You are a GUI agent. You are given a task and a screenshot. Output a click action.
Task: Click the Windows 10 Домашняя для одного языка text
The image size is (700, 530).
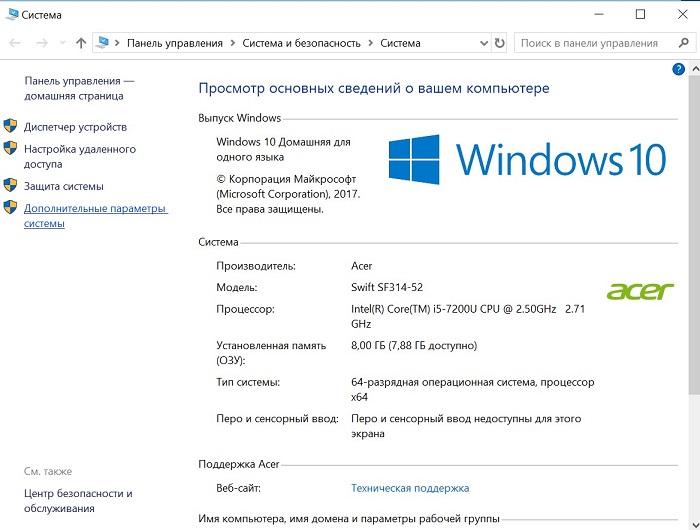[283, 150]
